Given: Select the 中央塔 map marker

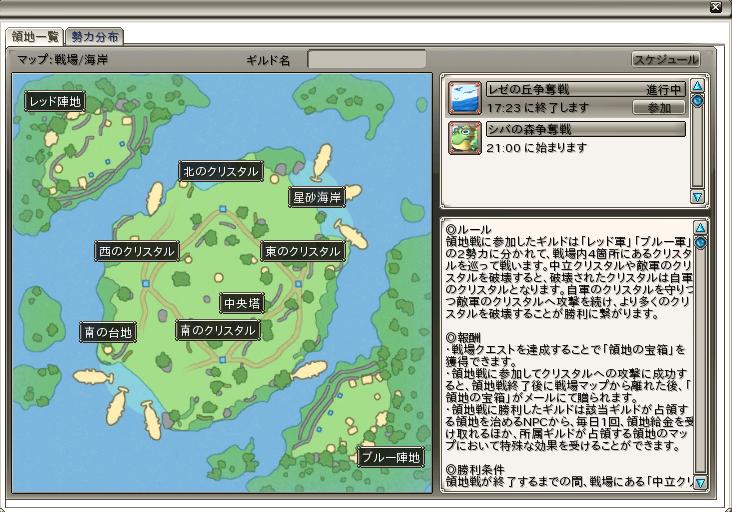Looking at the screenshot, I should point(242,303).
